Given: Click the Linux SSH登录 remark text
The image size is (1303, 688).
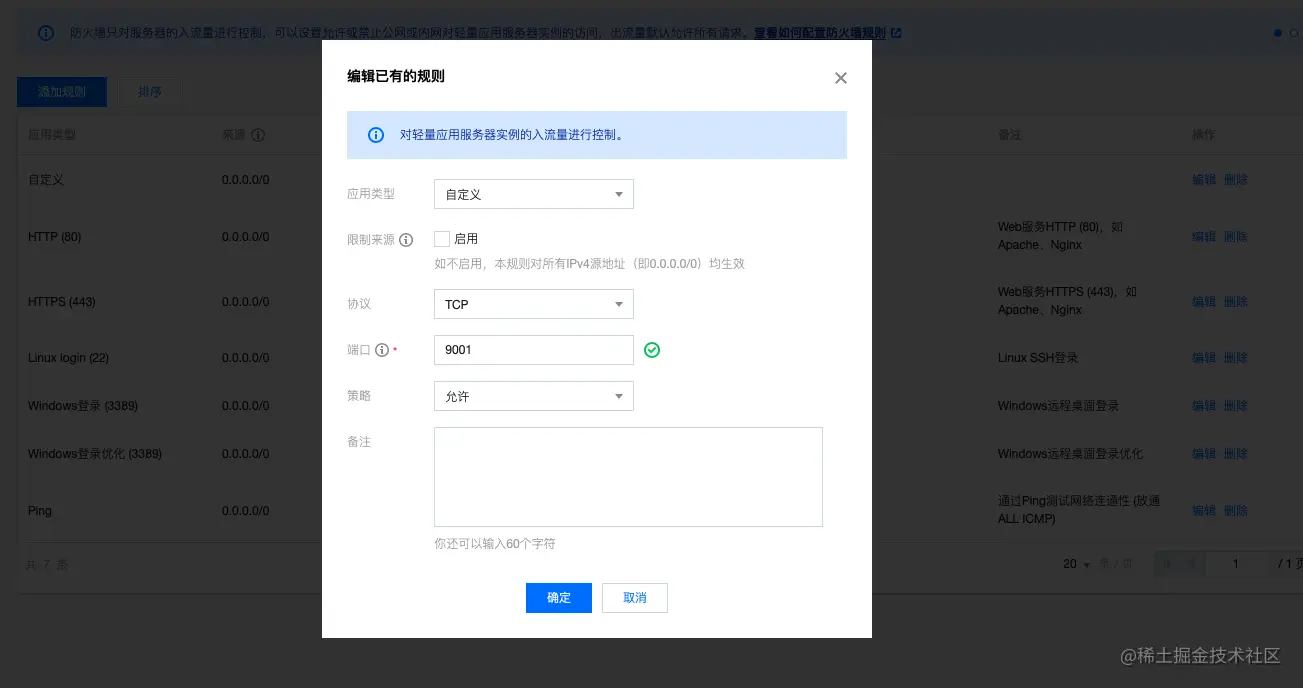Looking at the screenshot, I should [x=1038, y=358].
